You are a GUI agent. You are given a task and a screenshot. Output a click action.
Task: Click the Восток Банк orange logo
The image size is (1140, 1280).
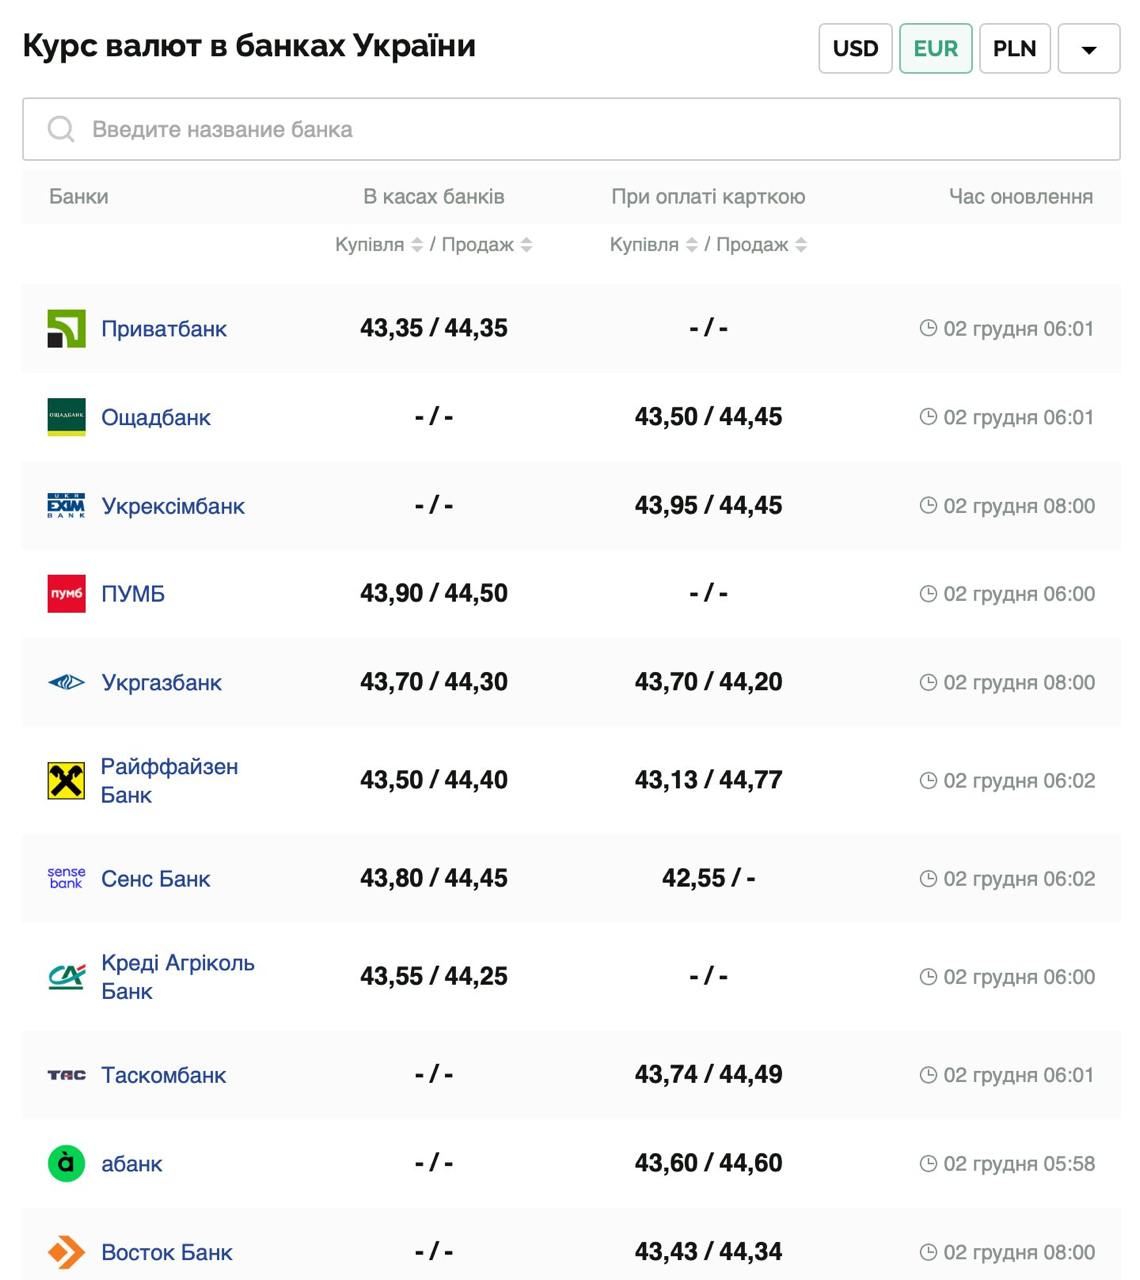pos(66,1252)
